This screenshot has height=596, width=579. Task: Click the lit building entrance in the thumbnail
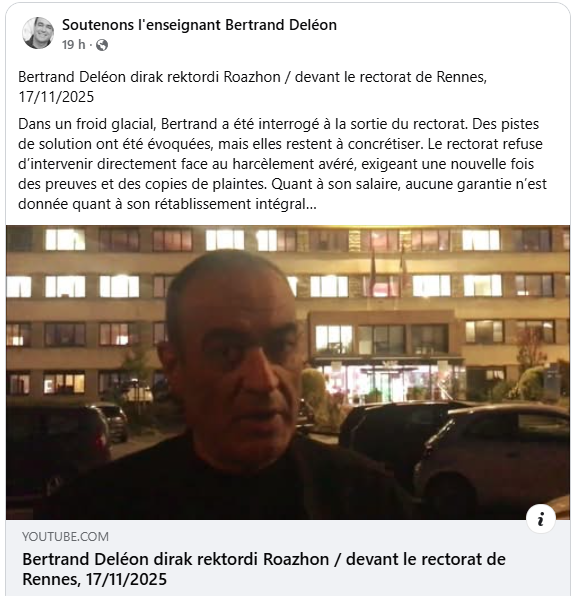pyautogui.click(x=388, y=382)
